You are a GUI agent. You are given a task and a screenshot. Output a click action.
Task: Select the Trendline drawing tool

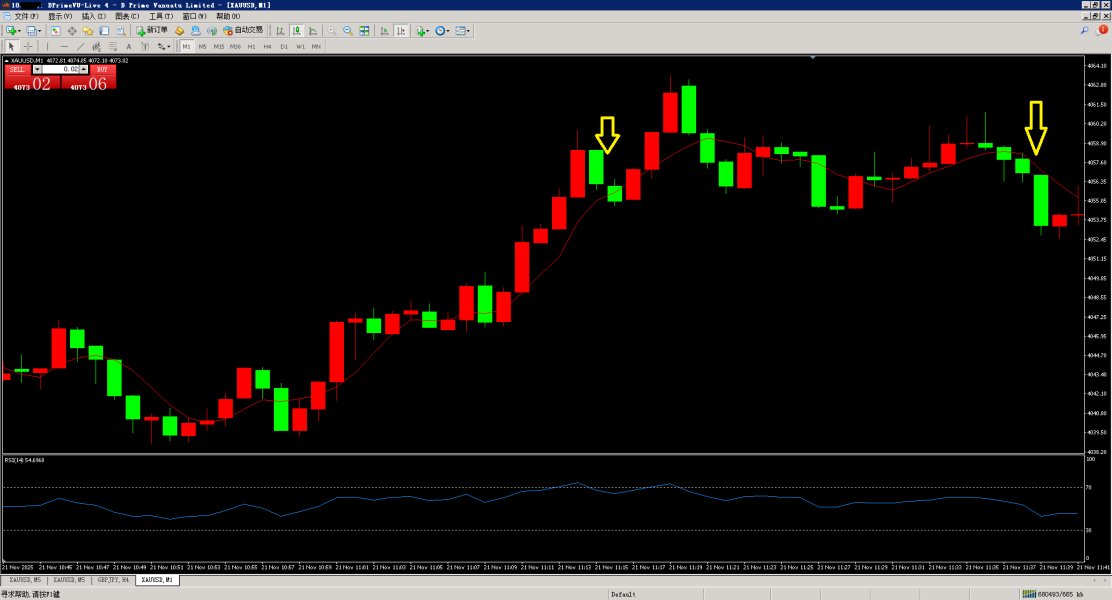tap(80, 46)
